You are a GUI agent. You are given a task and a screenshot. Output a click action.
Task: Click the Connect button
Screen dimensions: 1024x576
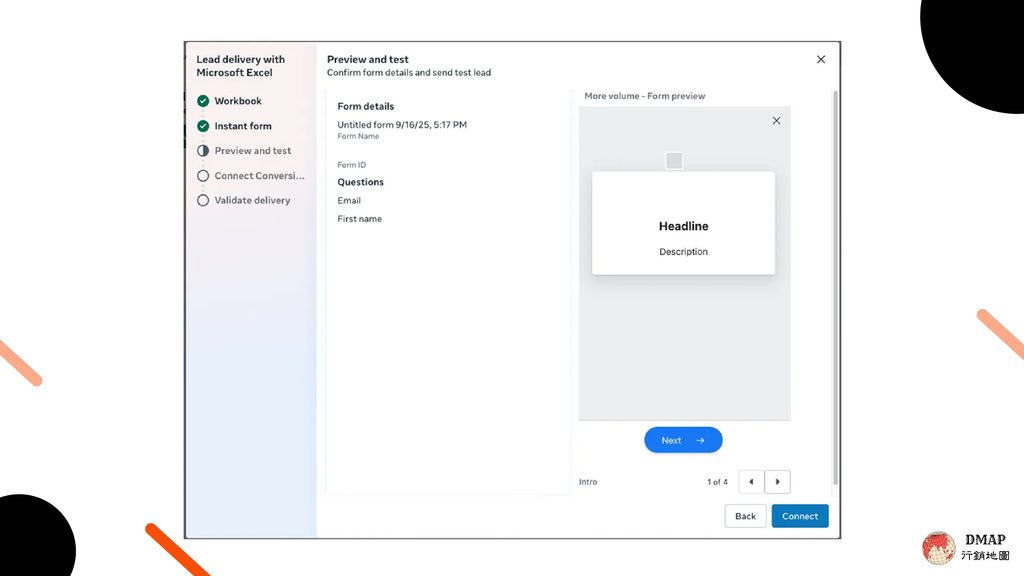pyautogui.click(x=800, y=516)
